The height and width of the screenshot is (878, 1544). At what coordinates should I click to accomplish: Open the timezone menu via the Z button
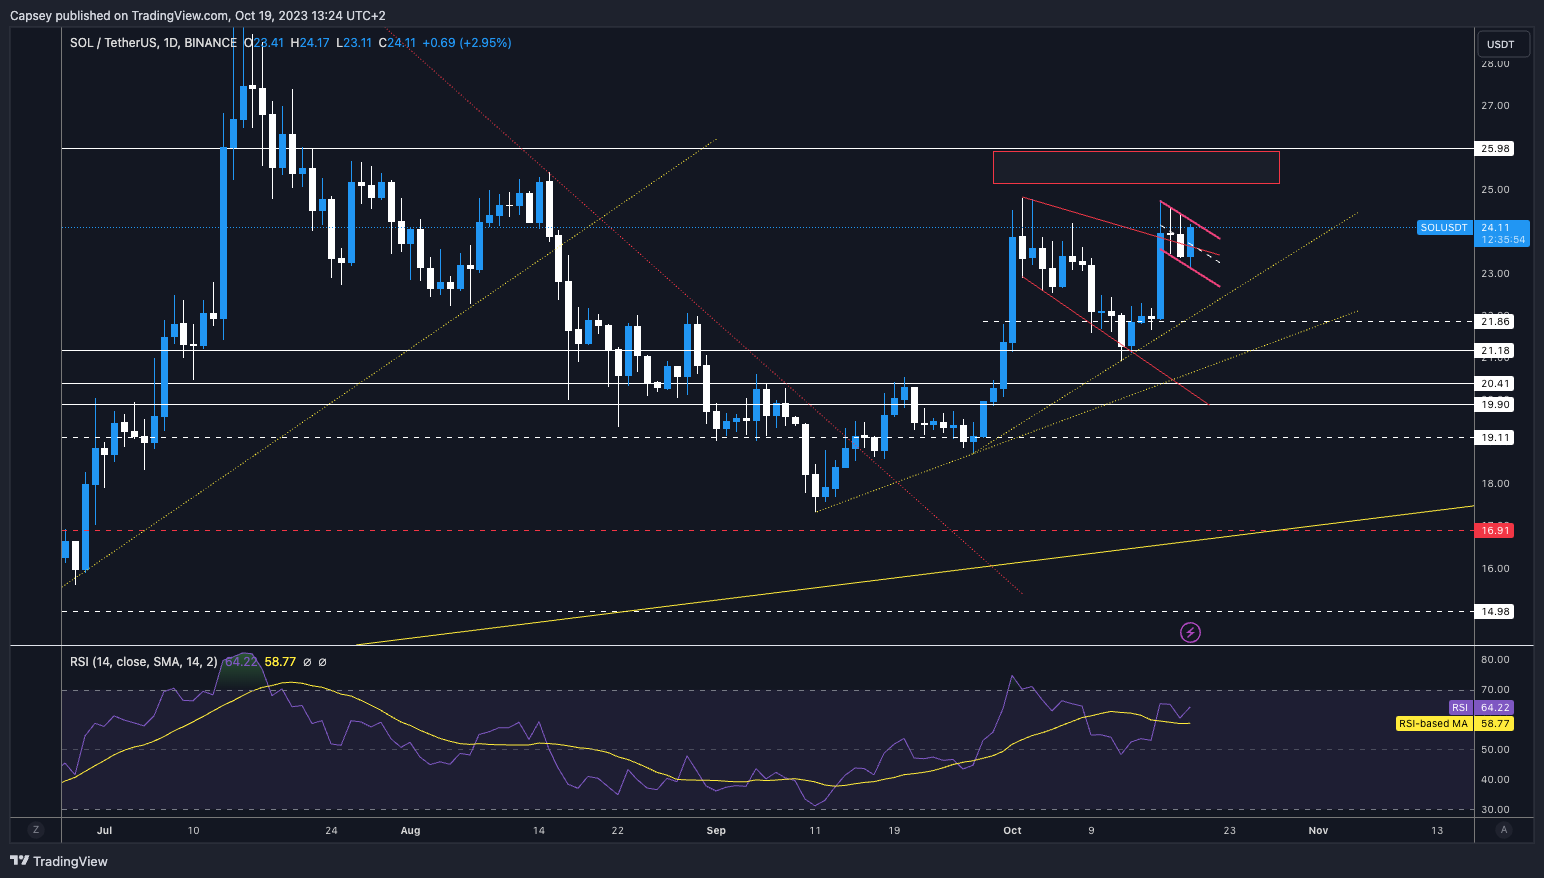(36, 830)
